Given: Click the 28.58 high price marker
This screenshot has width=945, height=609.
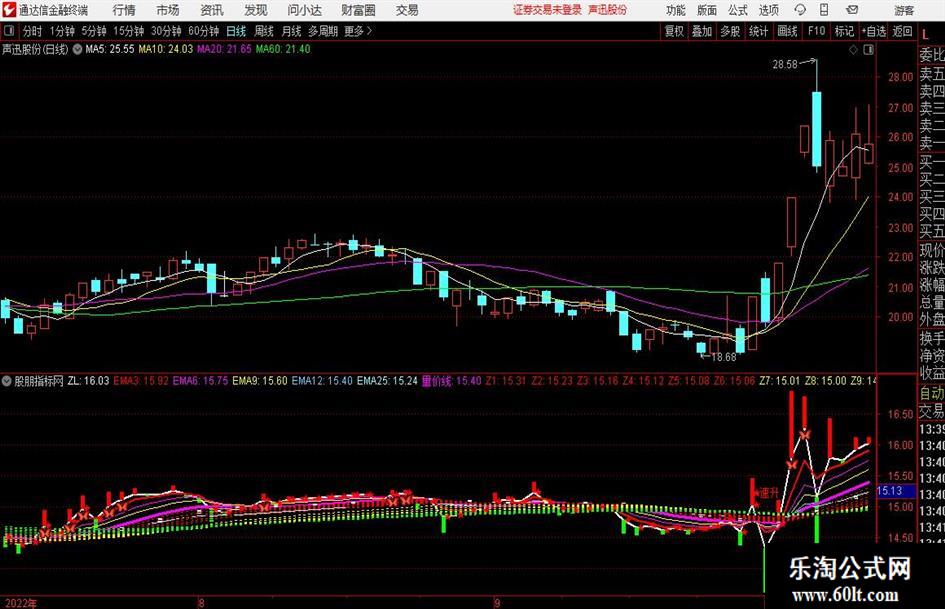Looking at the screenshot, I should [x=785, y=65].
